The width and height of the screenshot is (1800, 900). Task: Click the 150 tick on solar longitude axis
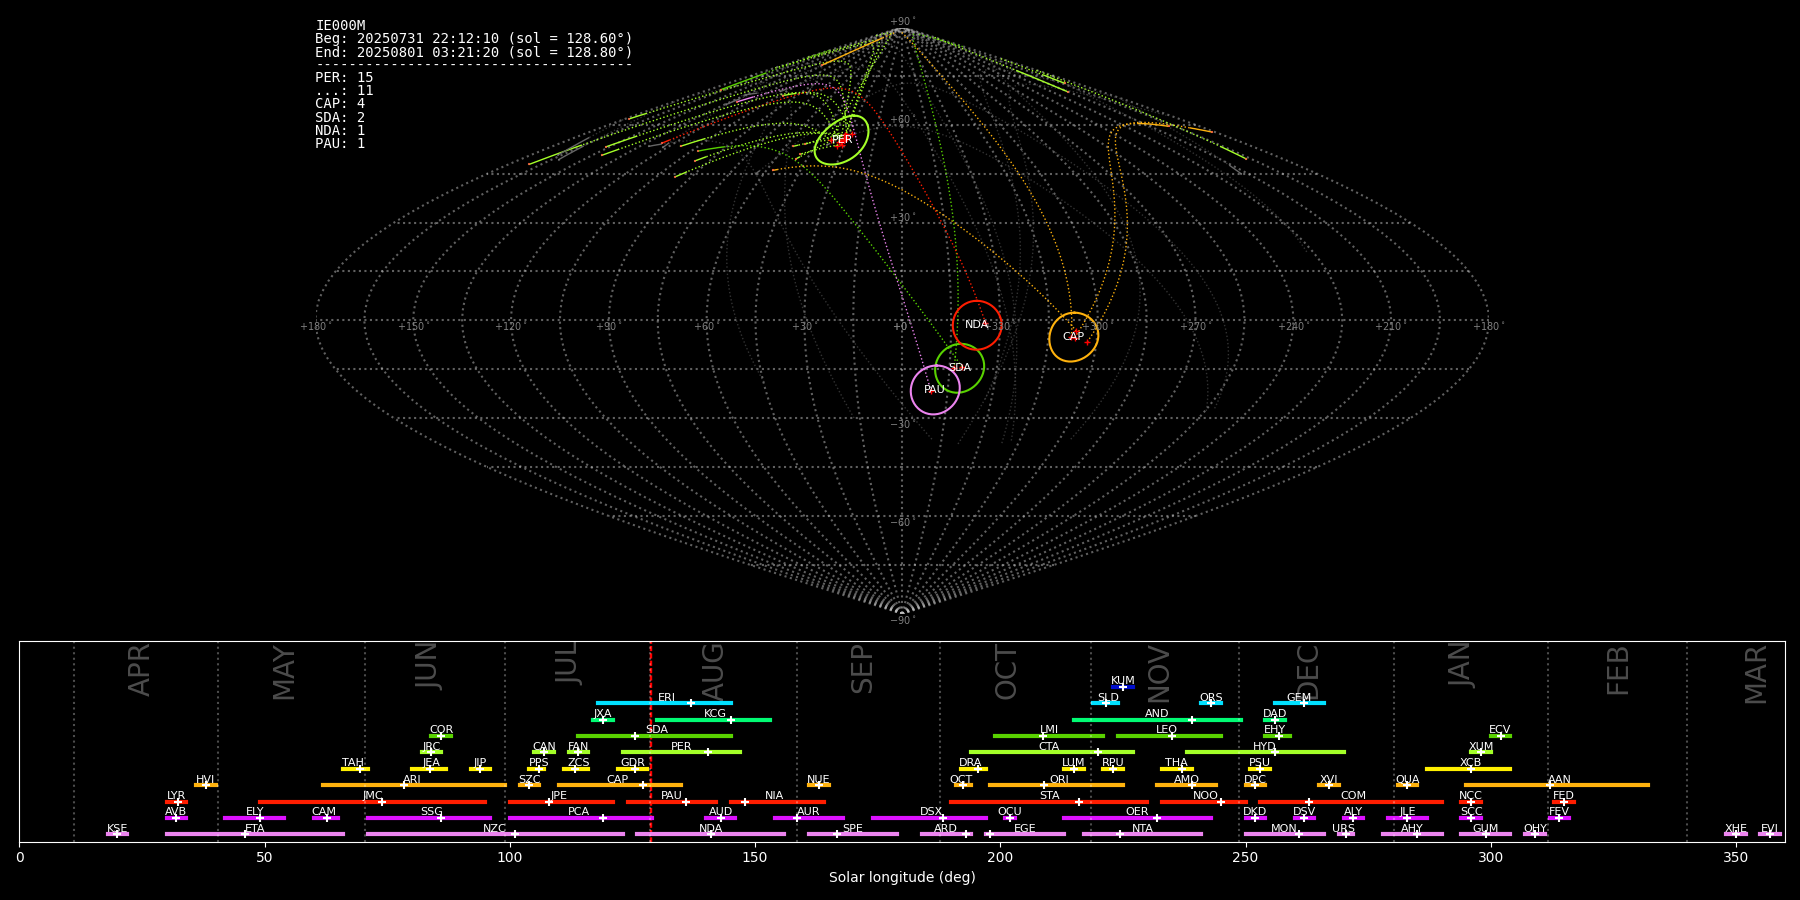click(x=755, y=857)
